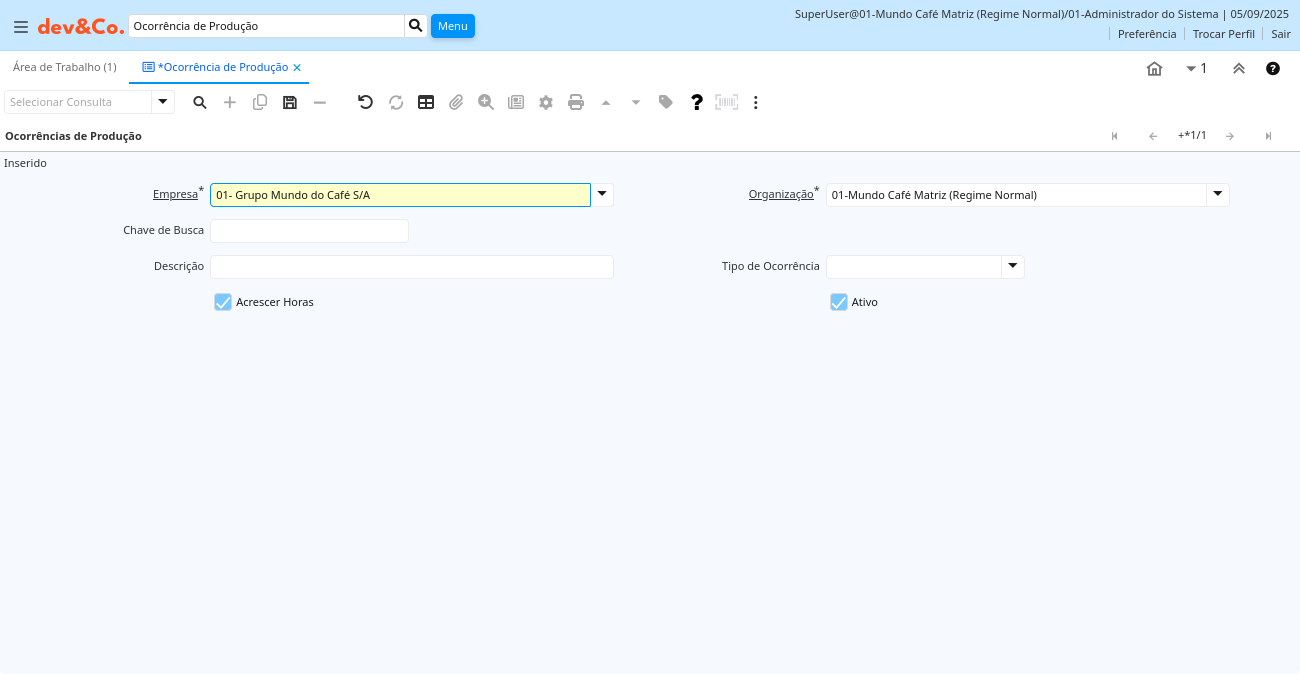Image resolution: width=1300 pixels, height=674 pixels.
Task: Open the Tipo de Ocorrência dropdown
Action: 1013,266
